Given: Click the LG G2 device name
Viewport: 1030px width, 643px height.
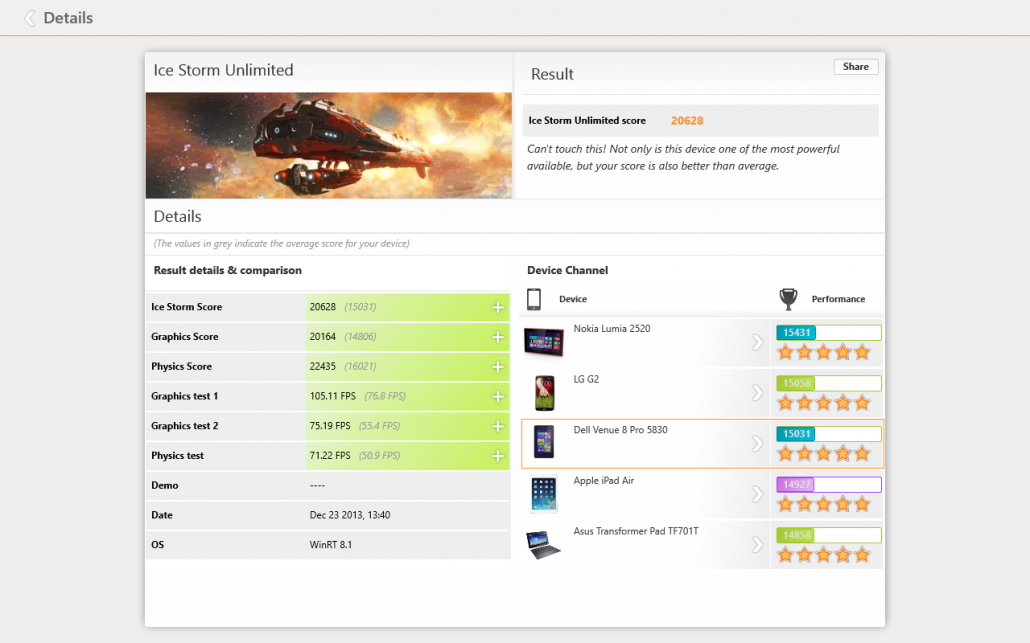Looking at the screenshot, I should point(586,379).
